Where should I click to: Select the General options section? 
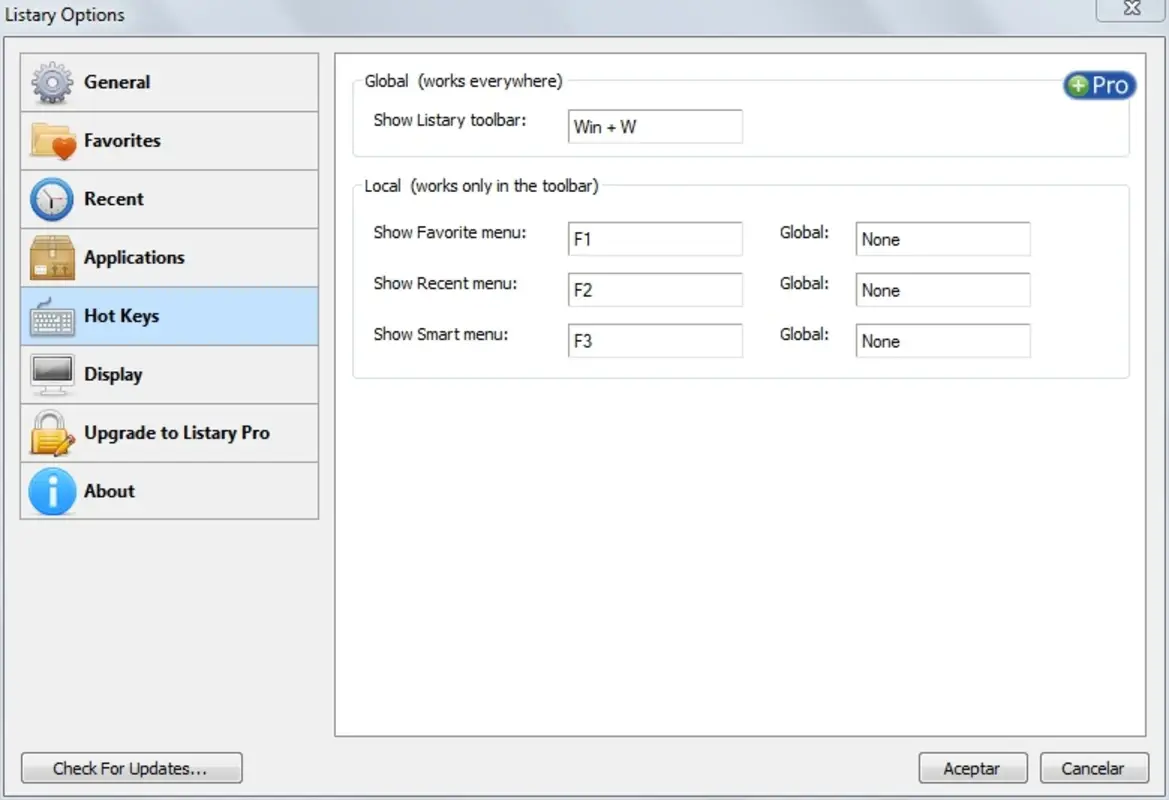pyautogui.click(x=118, y=81)
